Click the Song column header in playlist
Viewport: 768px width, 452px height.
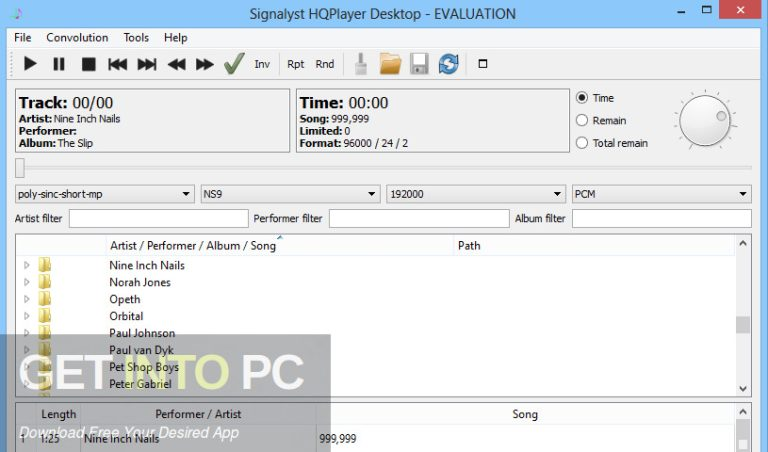coord(525,414)
